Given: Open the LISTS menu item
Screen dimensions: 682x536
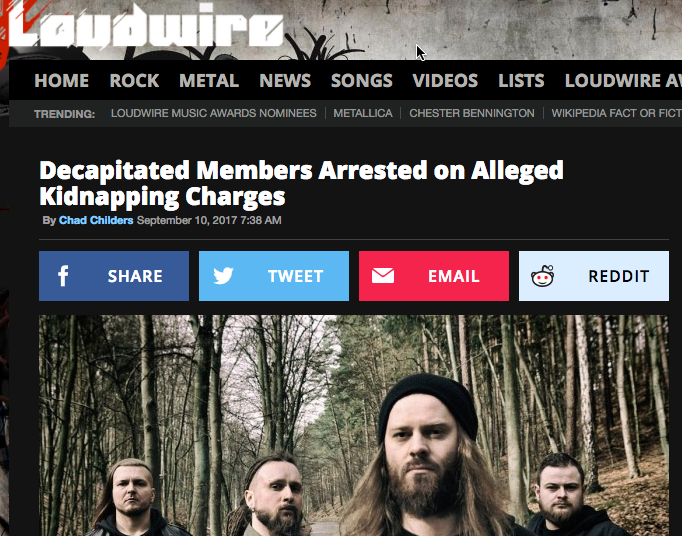Looking at the screenshot, I should click(522, 80).
